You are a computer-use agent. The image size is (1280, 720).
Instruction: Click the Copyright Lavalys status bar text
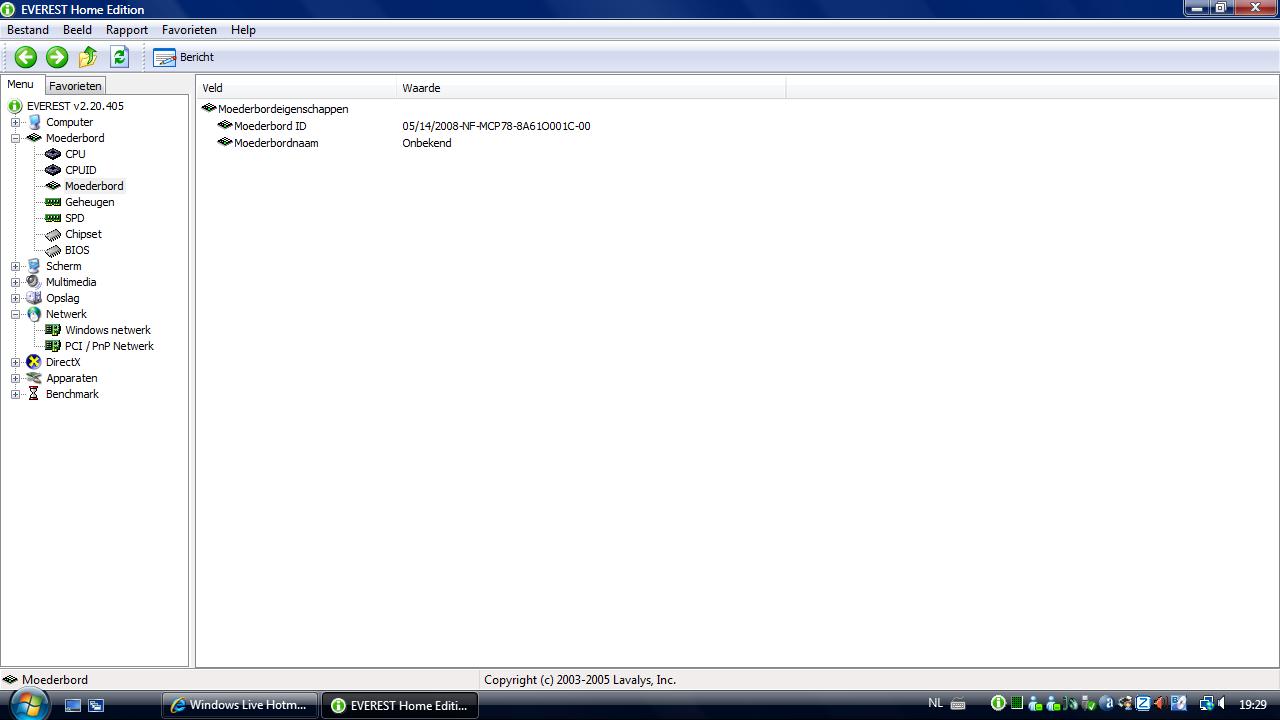point(580,680)
